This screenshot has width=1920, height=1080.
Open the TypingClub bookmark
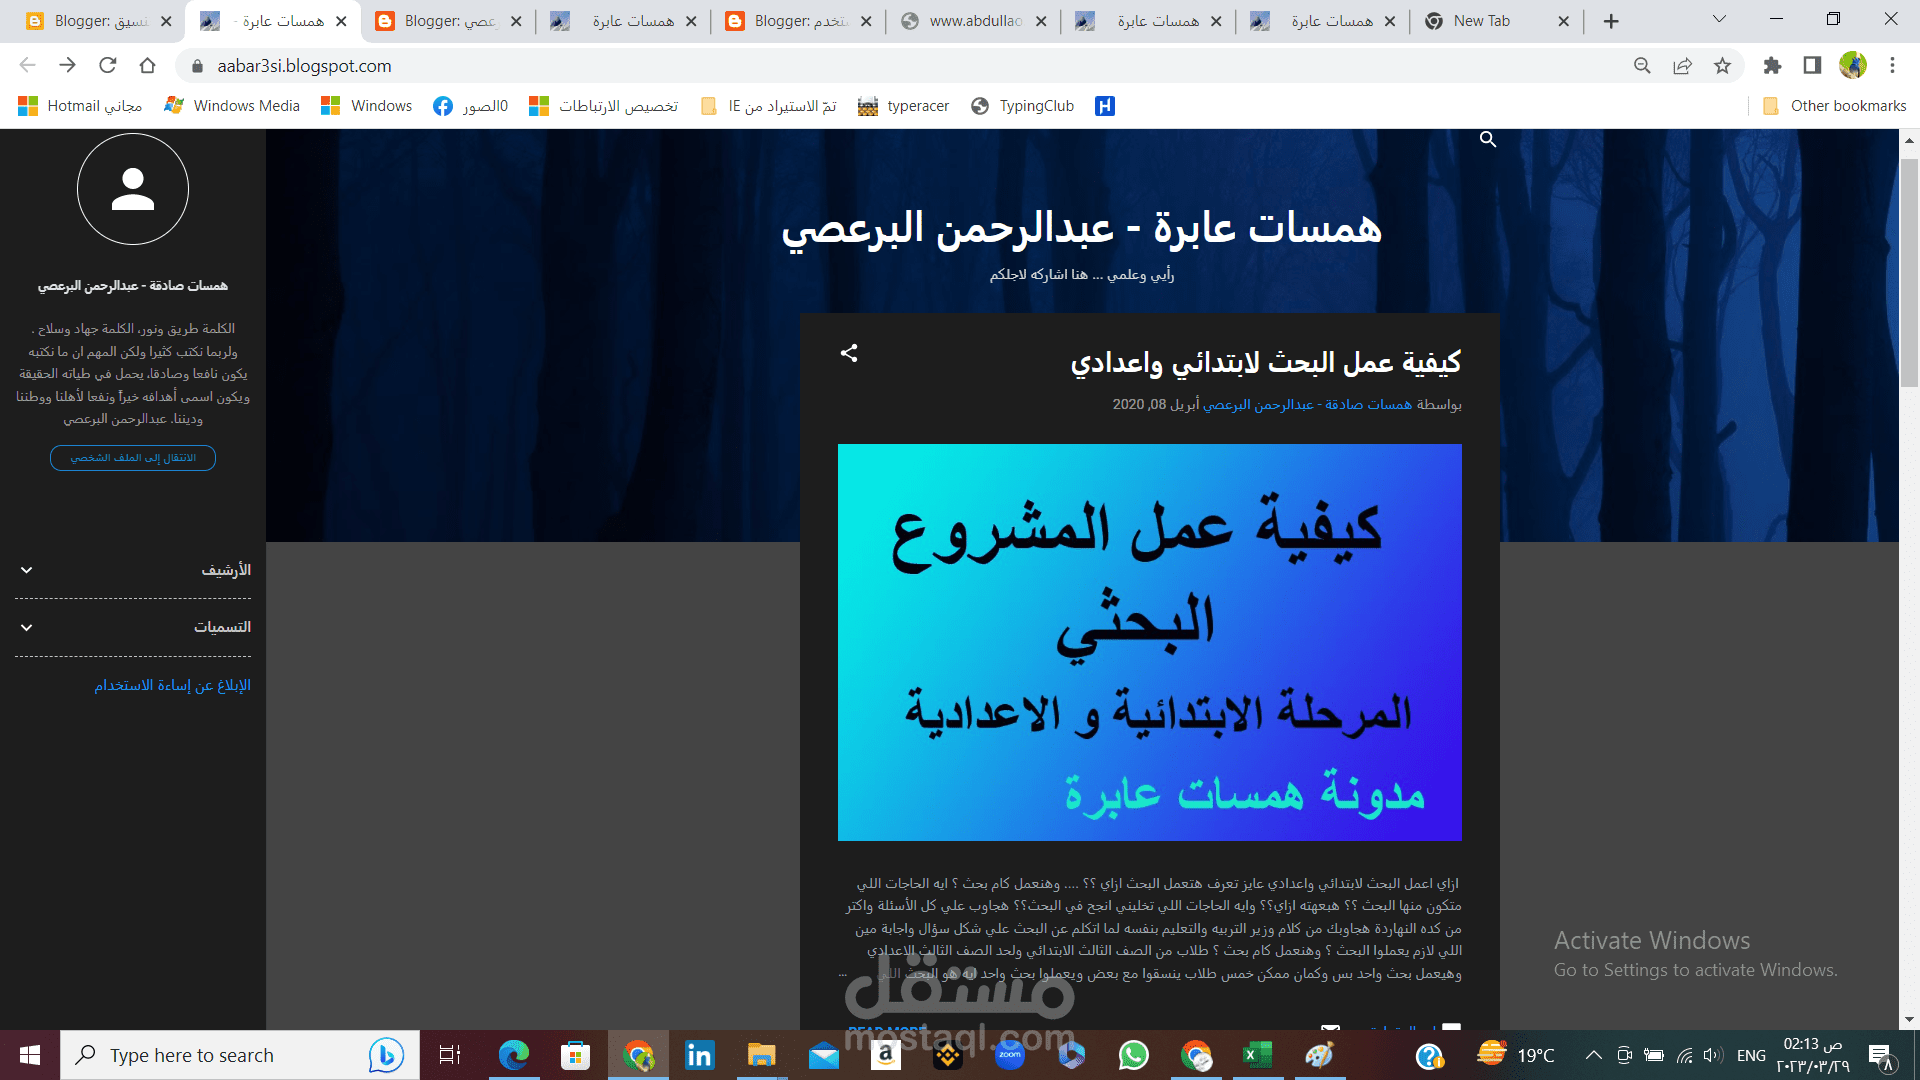coord(1022,106)
